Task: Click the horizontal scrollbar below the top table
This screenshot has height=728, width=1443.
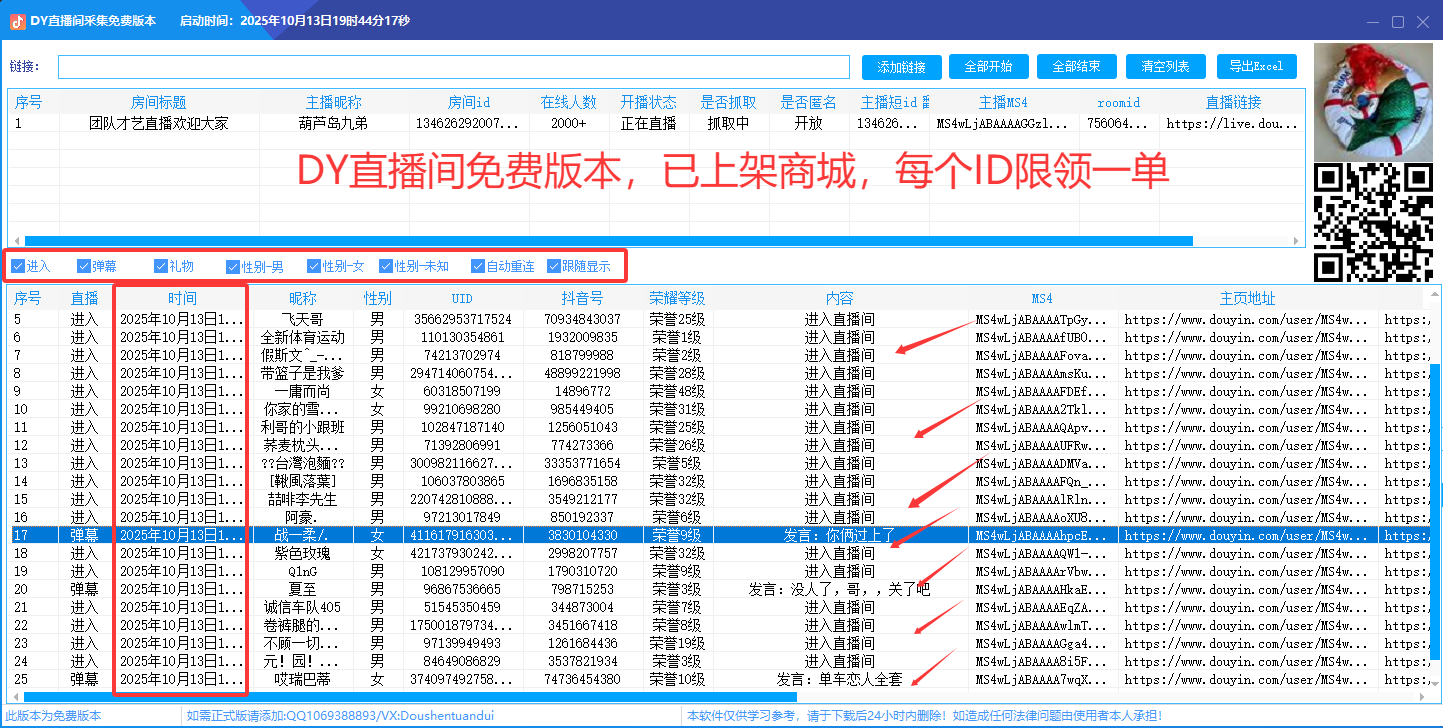Action: pyautogui.click(x=600, y=240)
